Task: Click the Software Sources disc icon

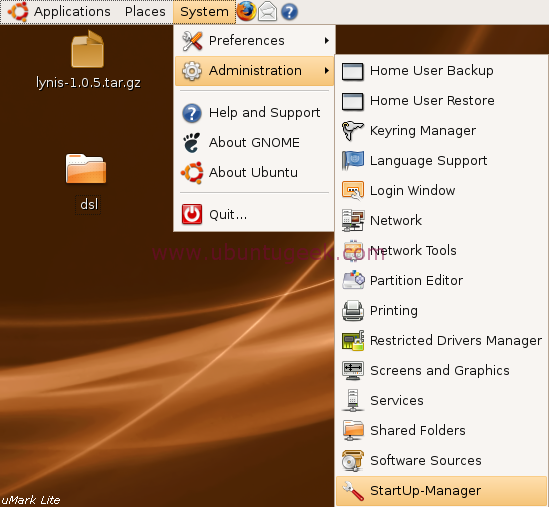Action: pos(353,461)
